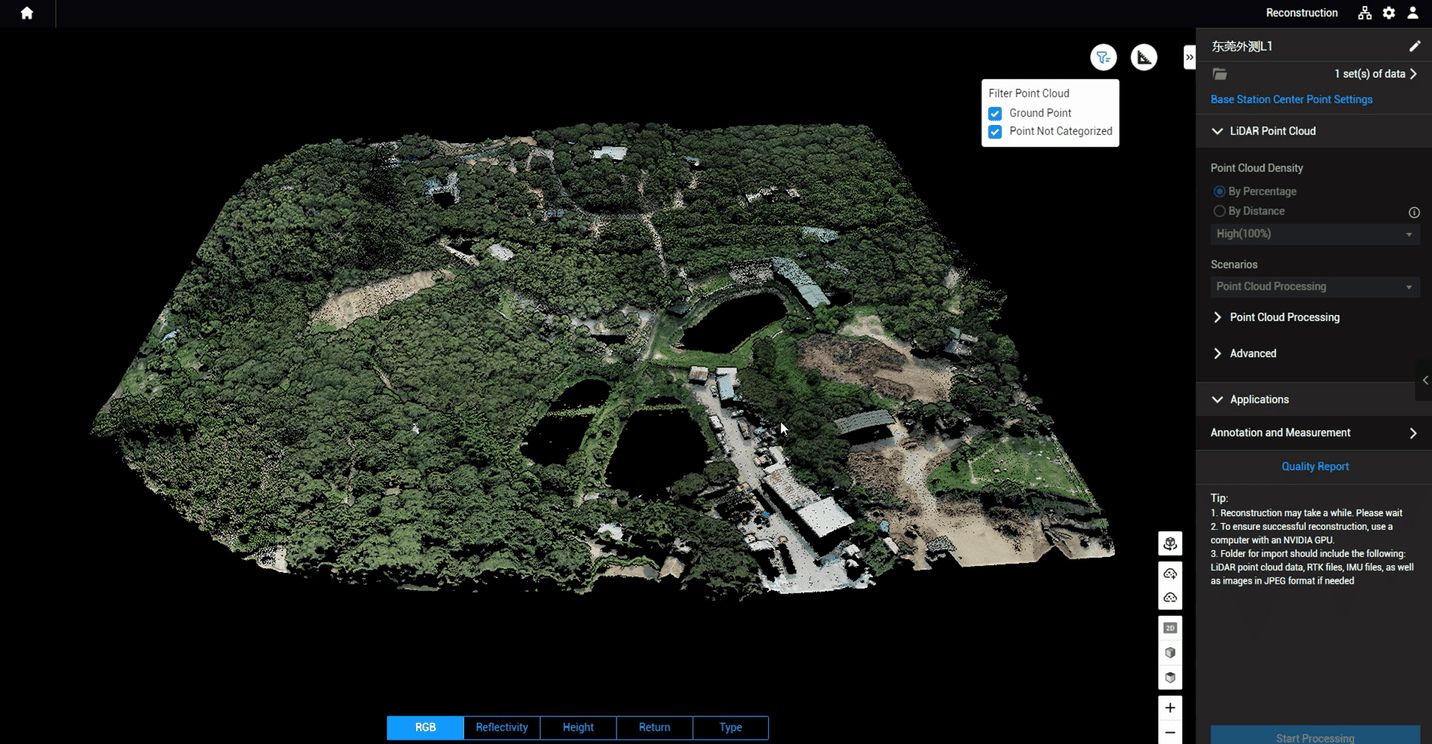Open the Filter Point Cloud tool
Viewport: 1432px width, 744px height.
[1103, 57]
